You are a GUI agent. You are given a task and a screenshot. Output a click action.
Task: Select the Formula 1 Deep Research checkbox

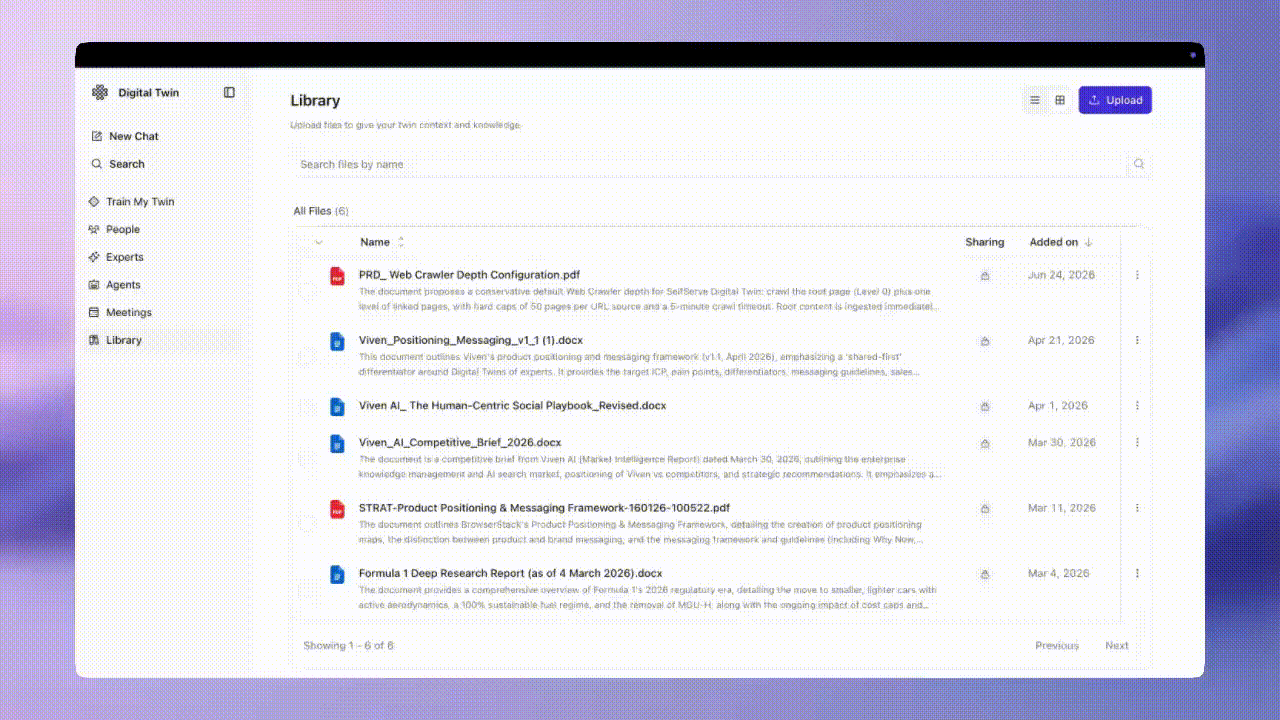[306, 590]
